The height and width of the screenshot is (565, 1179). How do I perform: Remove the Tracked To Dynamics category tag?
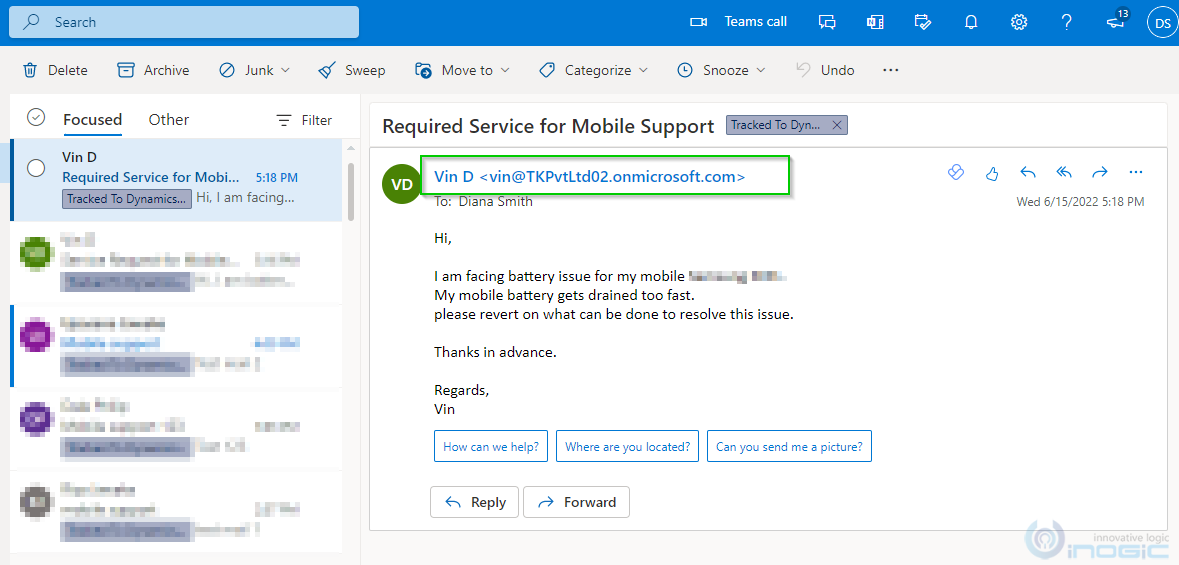[838, 125]
